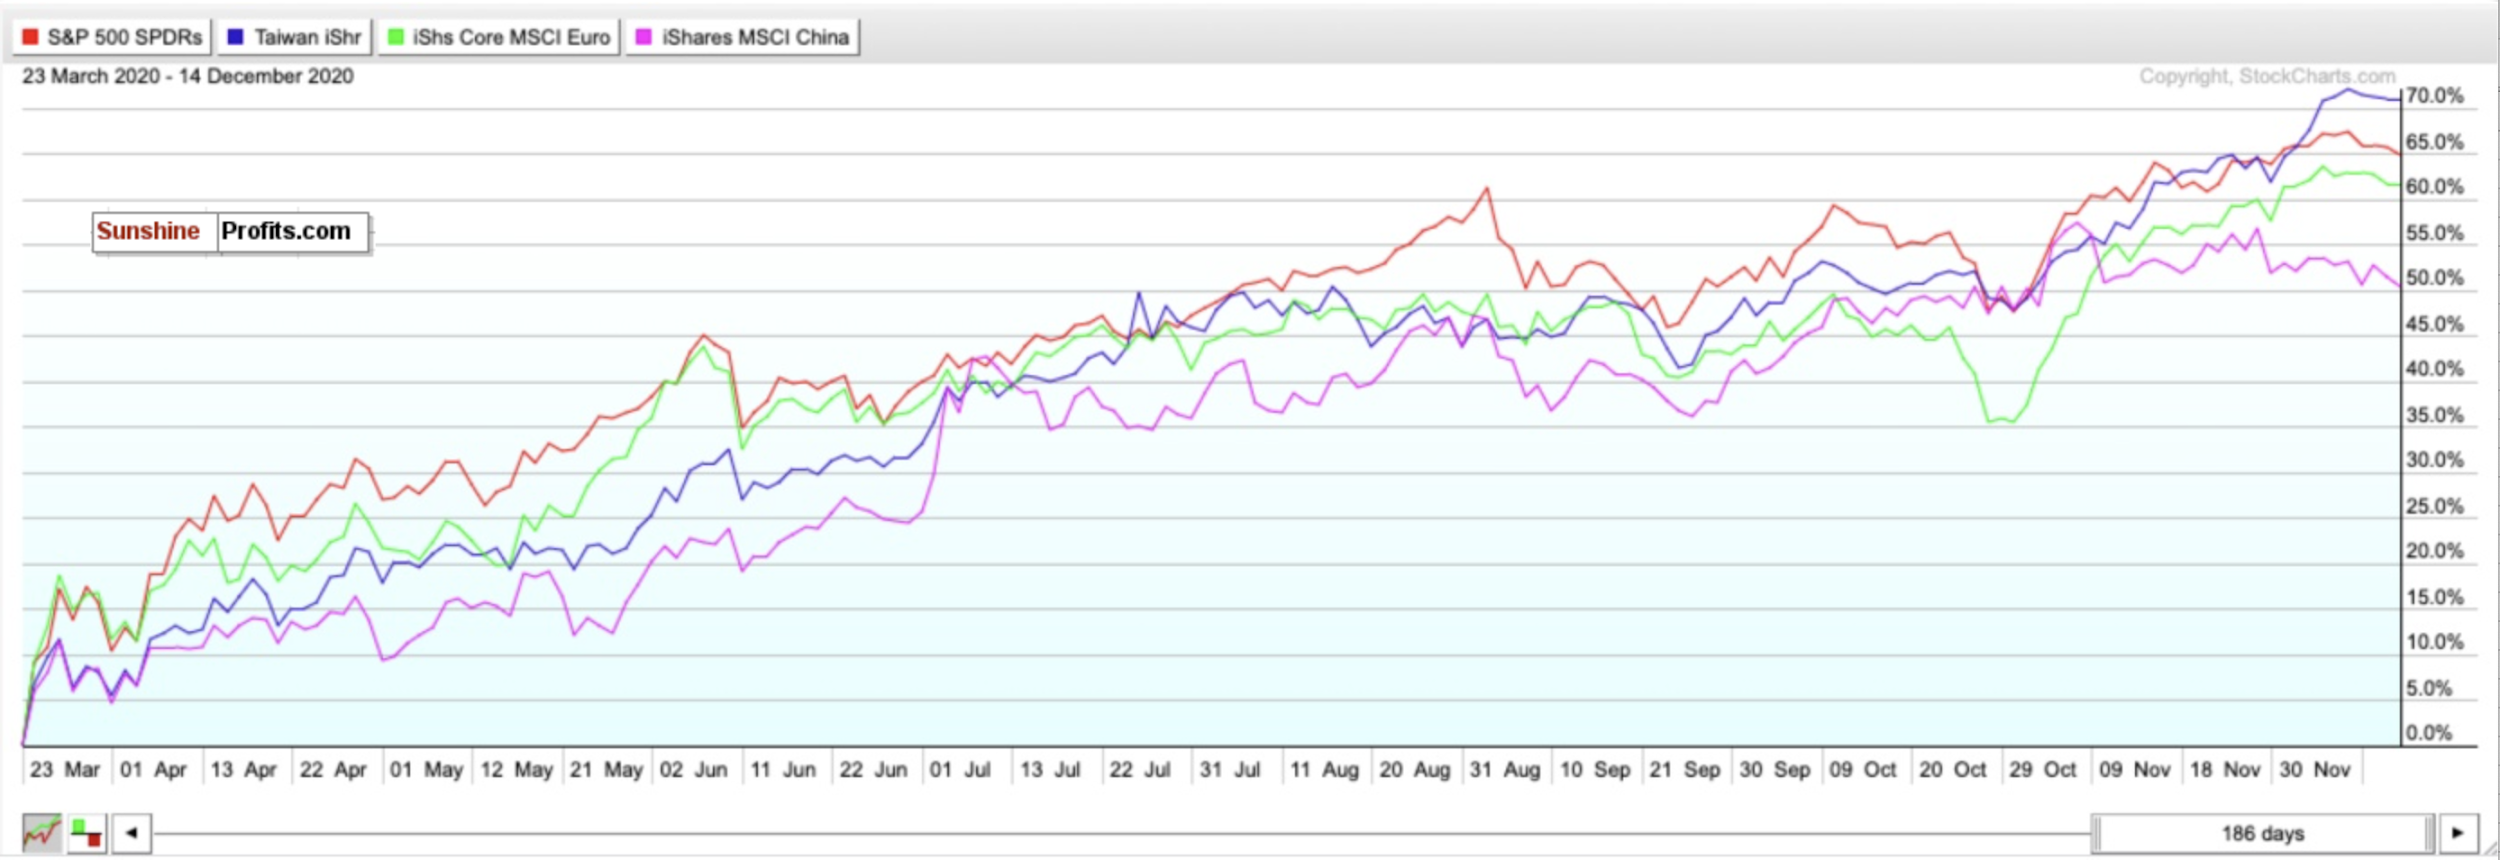
Task: Click the 35.0% axis label
Action: click(x=2435, y=415)
